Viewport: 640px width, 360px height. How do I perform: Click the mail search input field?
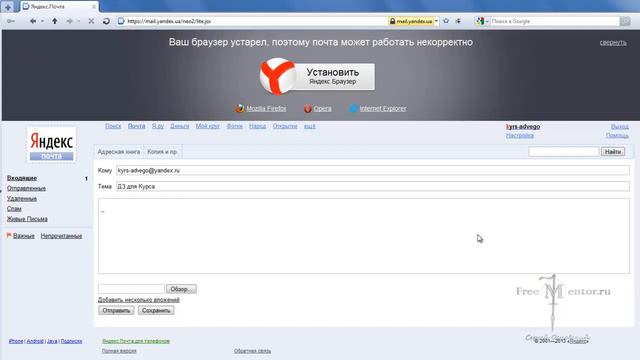564,152
